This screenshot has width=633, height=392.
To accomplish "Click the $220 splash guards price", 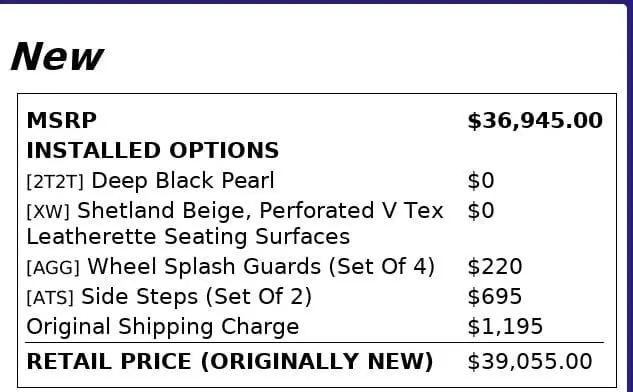I will pos(495,266).
